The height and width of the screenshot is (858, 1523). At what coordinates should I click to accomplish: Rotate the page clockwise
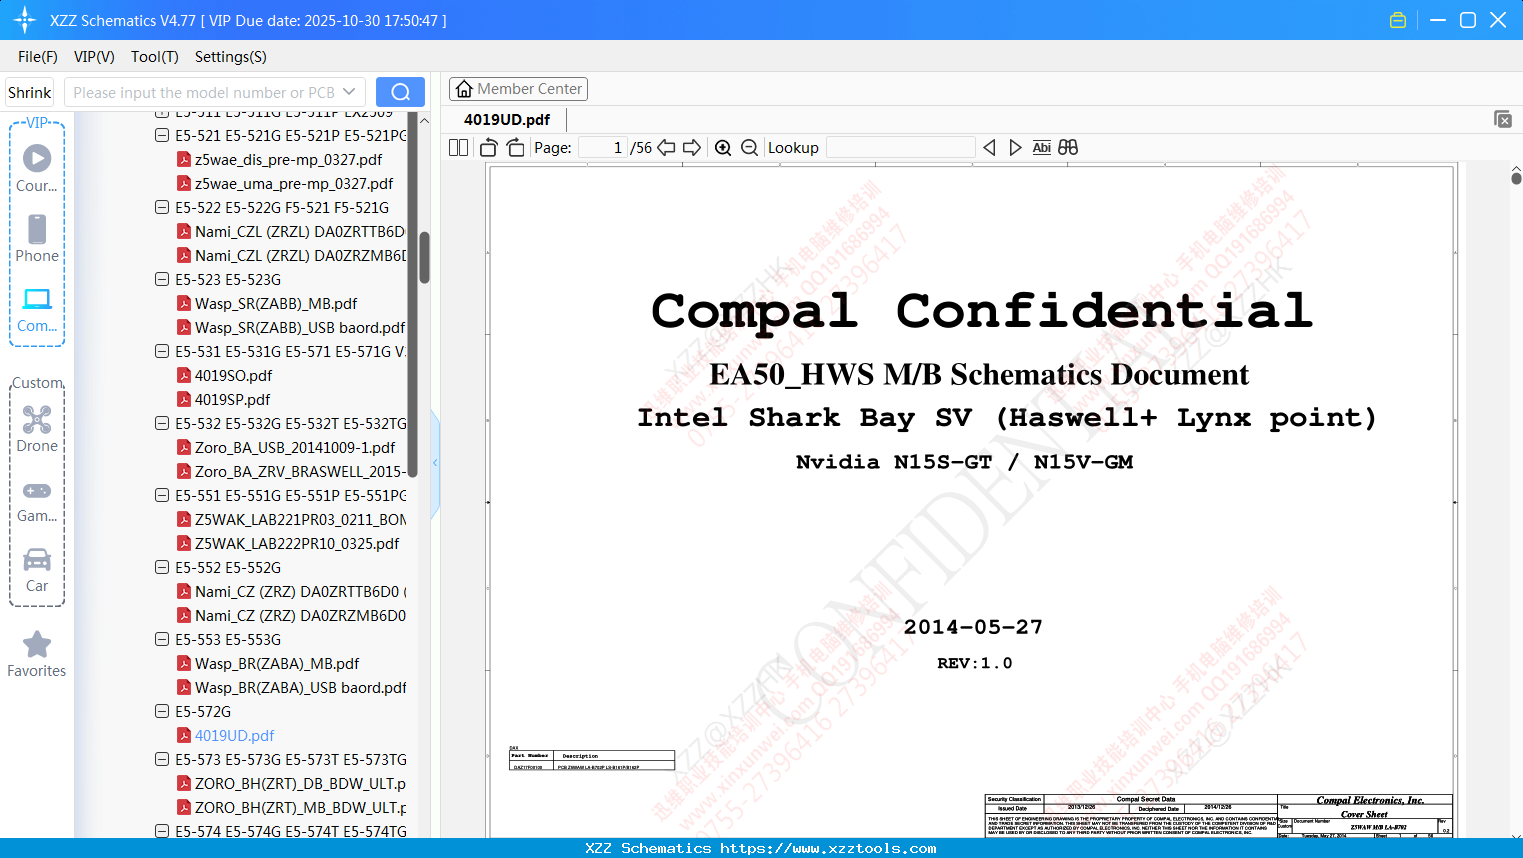(x=515, y=148)
